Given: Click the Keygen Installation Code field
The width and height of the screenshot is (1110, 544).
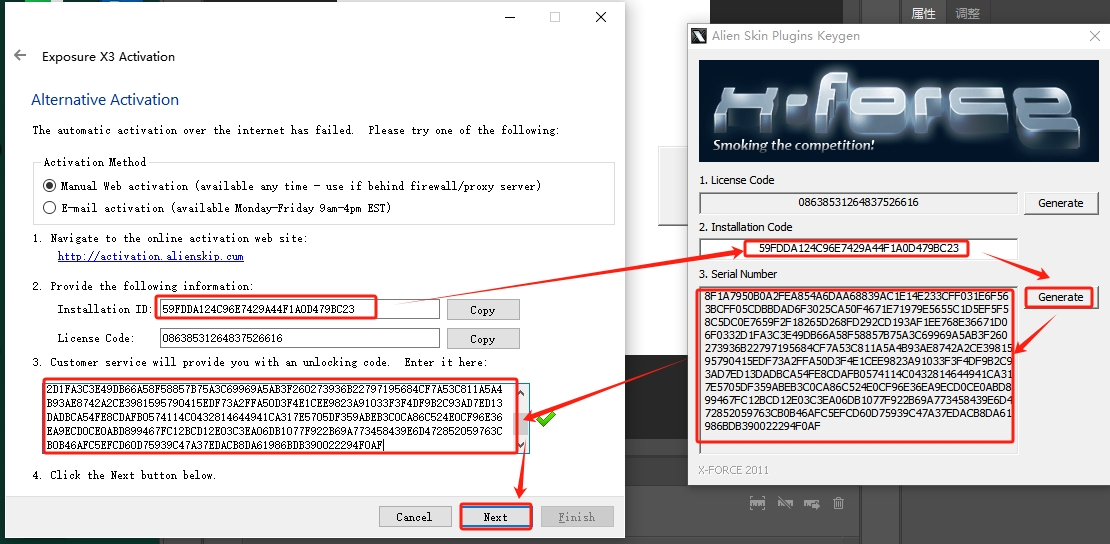Looking at the screenshot, I should 859,249.
